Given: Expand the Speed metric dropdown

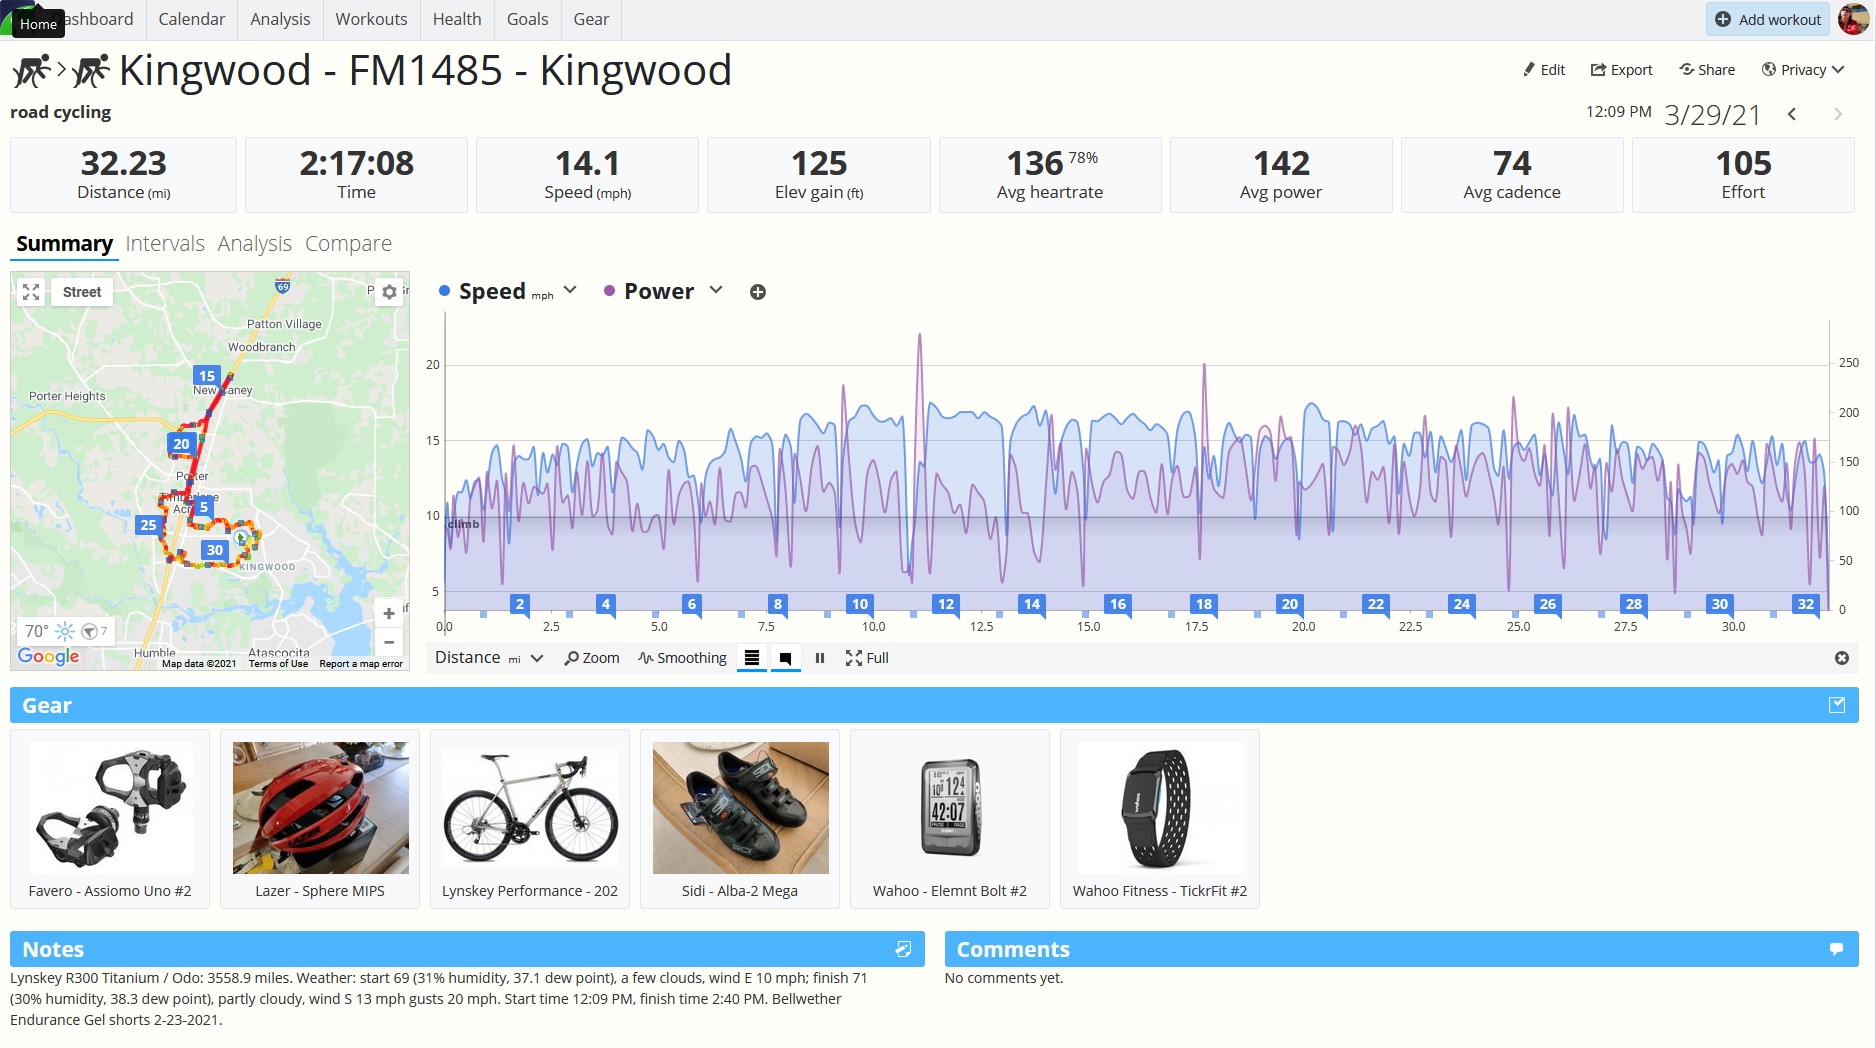Looking at the screenshot, I should [x=570, y=290].
